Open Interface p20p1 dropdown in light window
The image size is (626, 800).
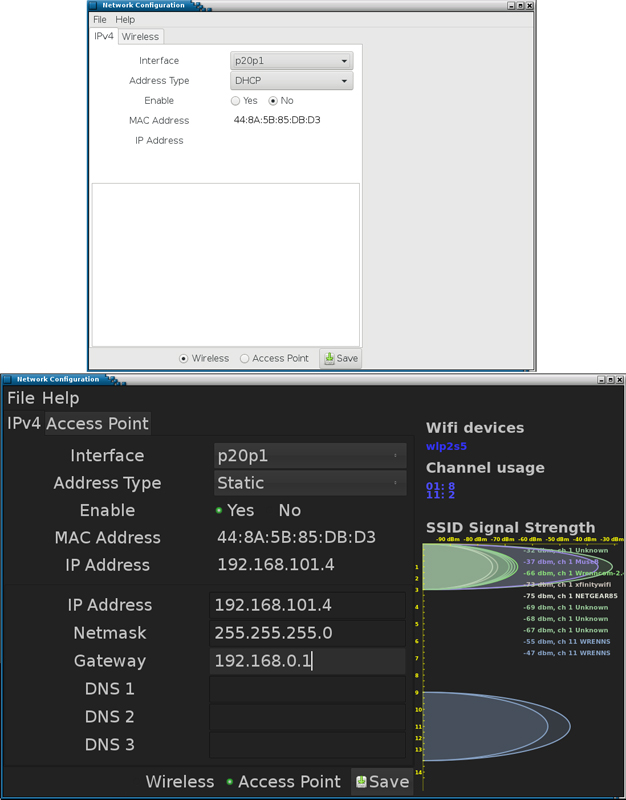coord(291,61)
